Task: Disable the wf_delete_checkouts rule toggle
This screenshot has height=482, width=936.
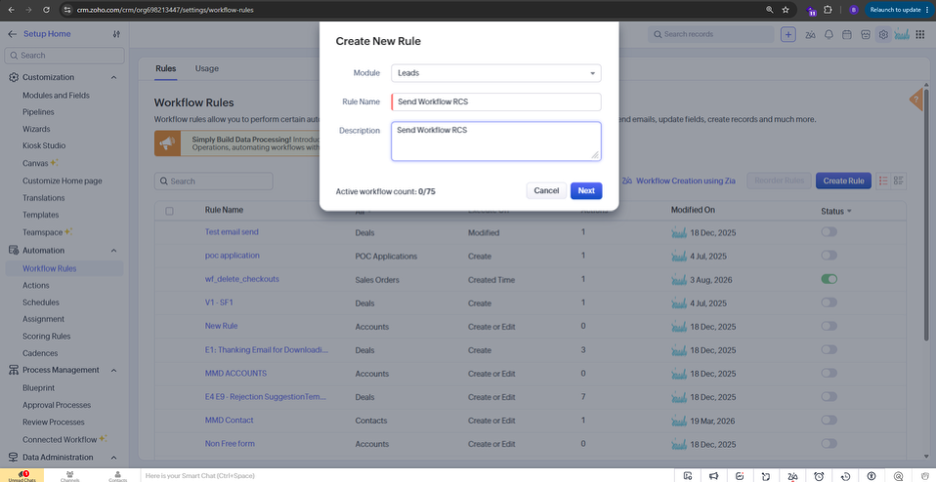Action: tap(829, 279)
